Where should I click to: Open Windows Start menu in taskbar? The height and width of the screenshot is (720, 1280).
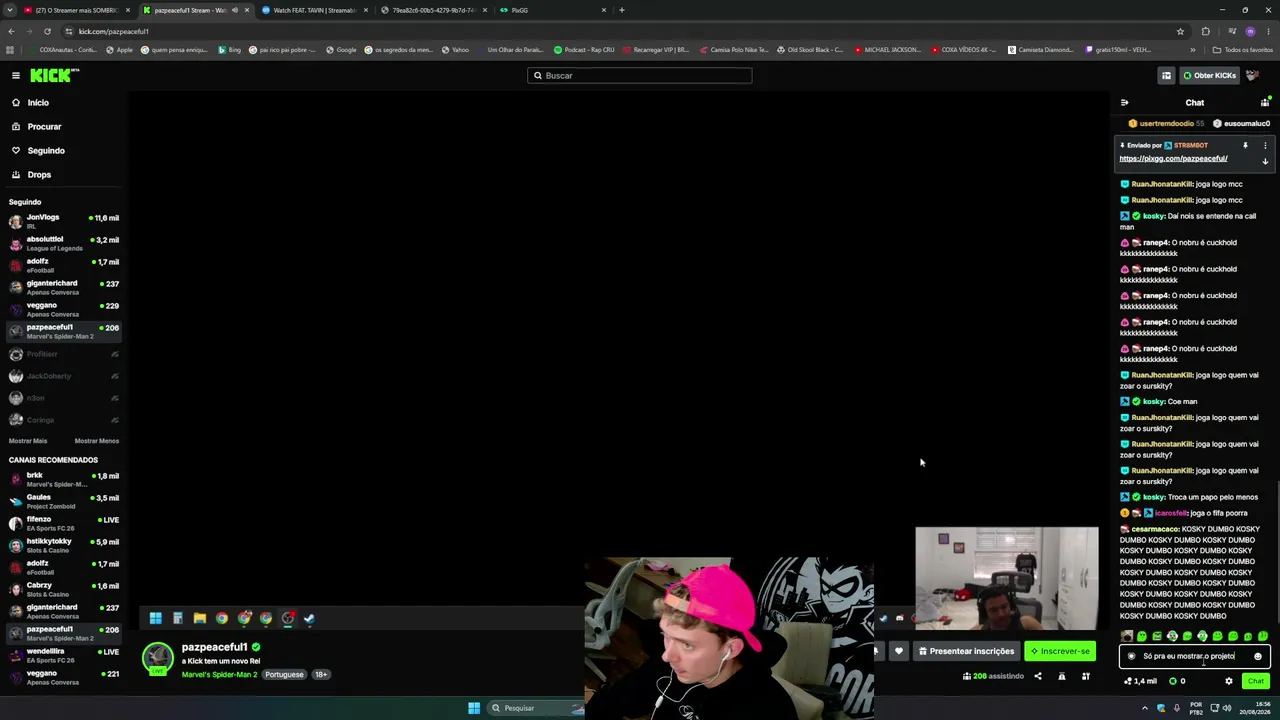click(x=474, y=708)
